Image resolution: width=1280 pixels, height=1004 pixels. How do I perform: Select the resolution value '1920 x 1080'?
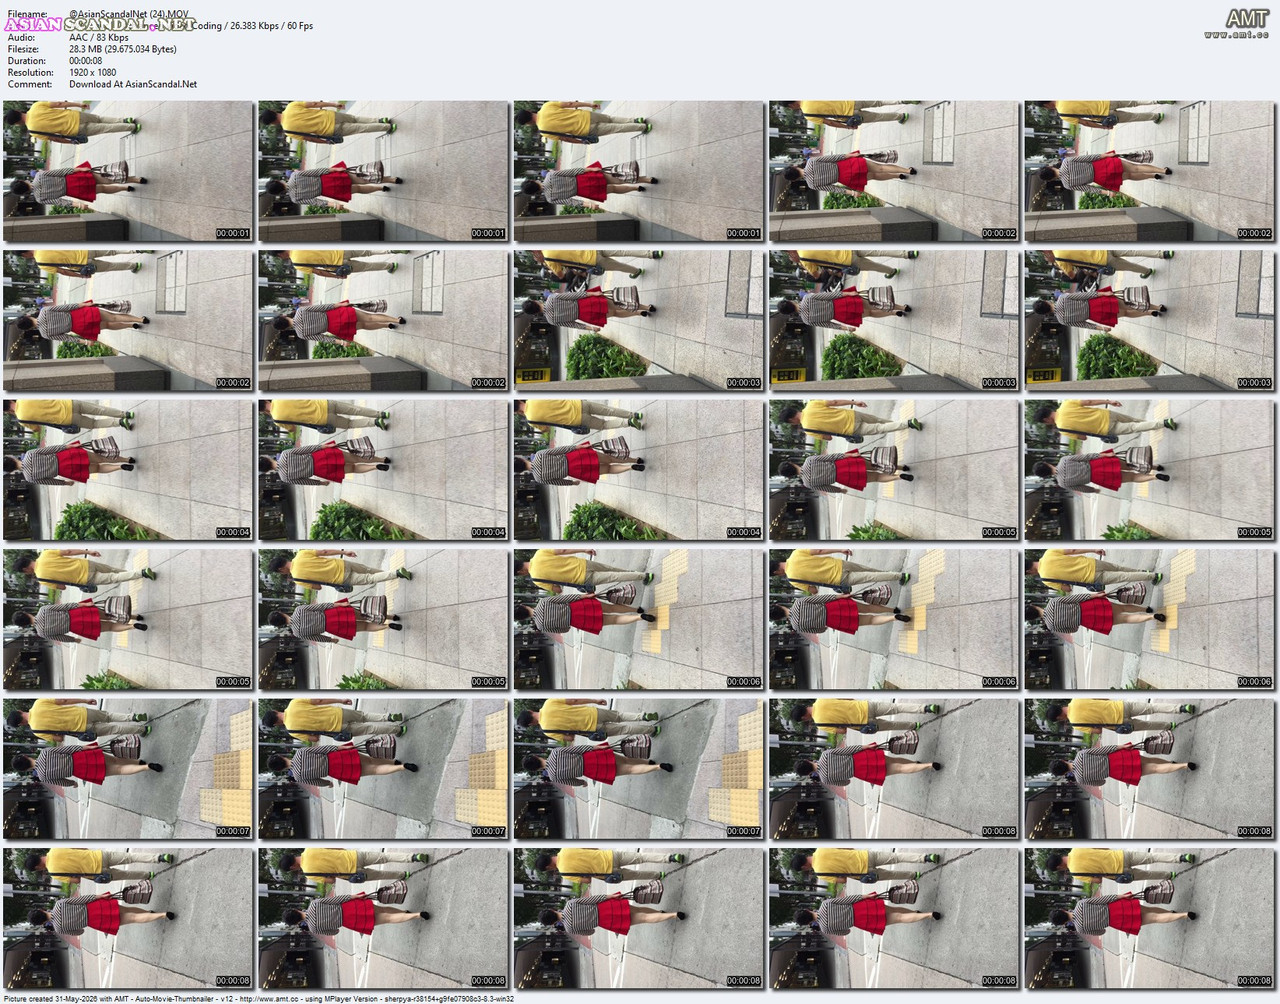tap(93, 72)
